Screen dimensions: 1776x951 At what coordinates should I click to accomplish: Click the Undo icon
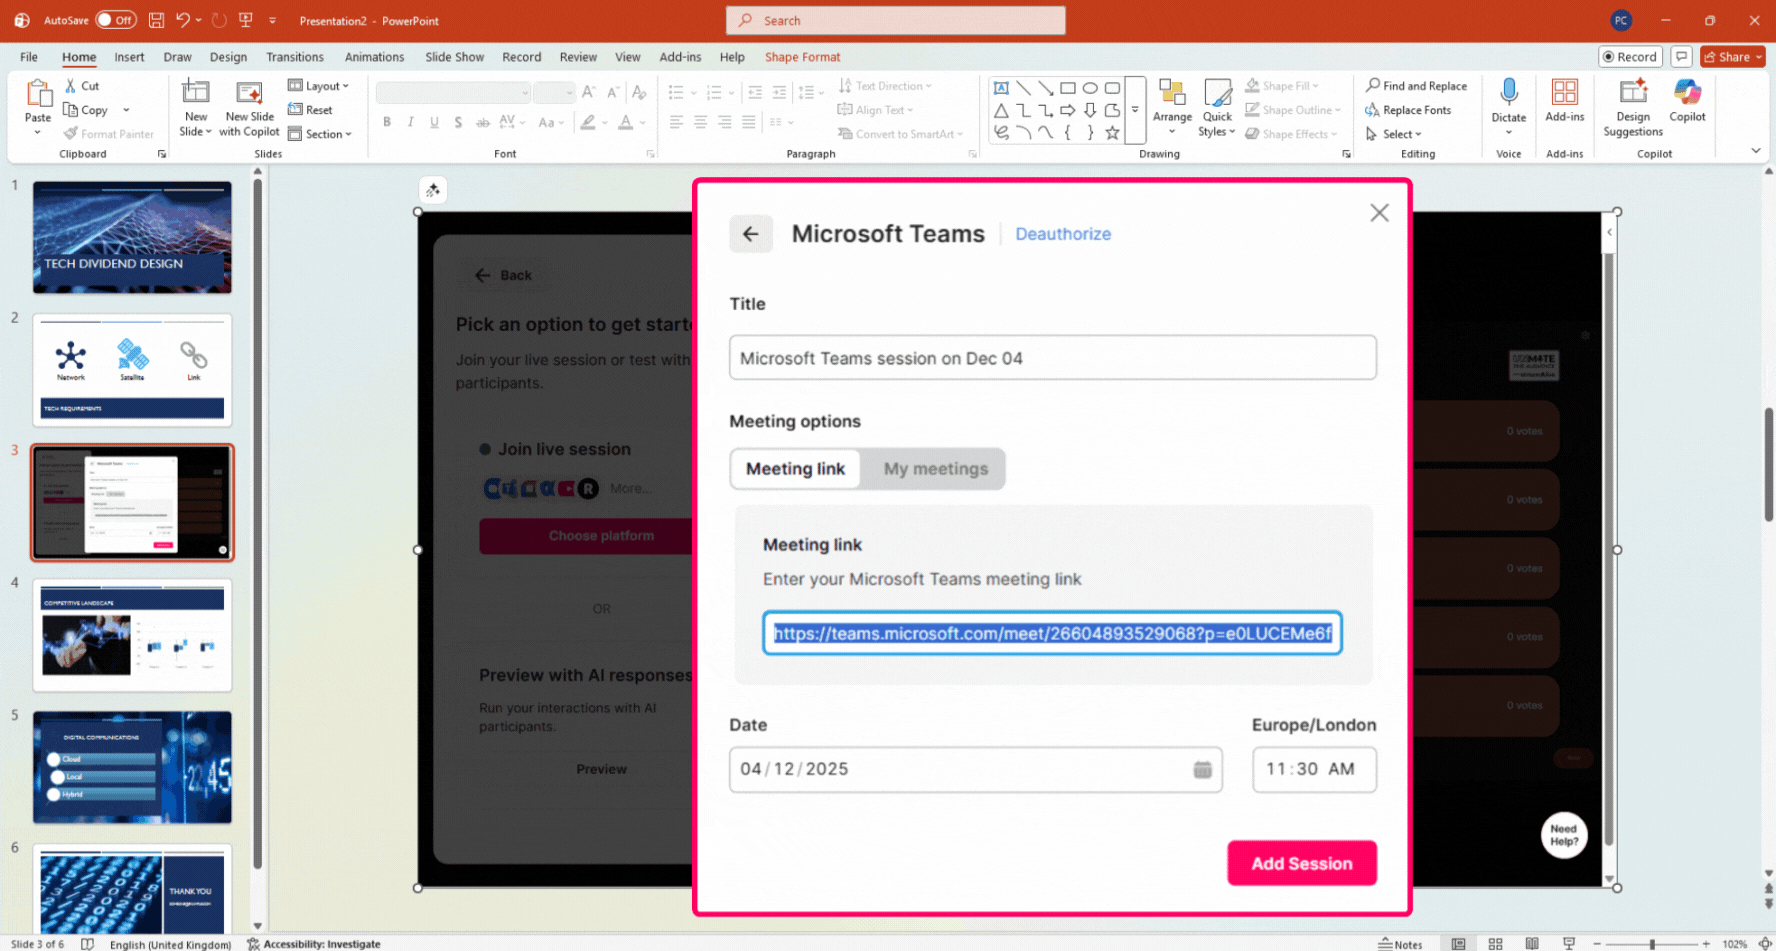(x=182, y=20)
